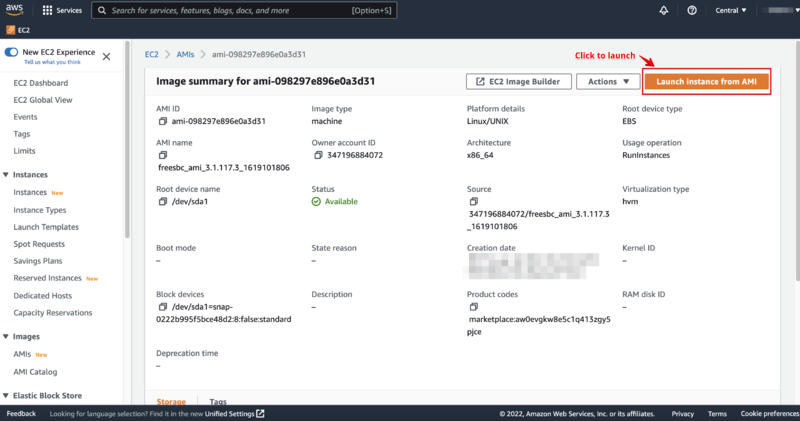Open the Central region dropdown
The image size is (800, 421).
tap(731, 10)
